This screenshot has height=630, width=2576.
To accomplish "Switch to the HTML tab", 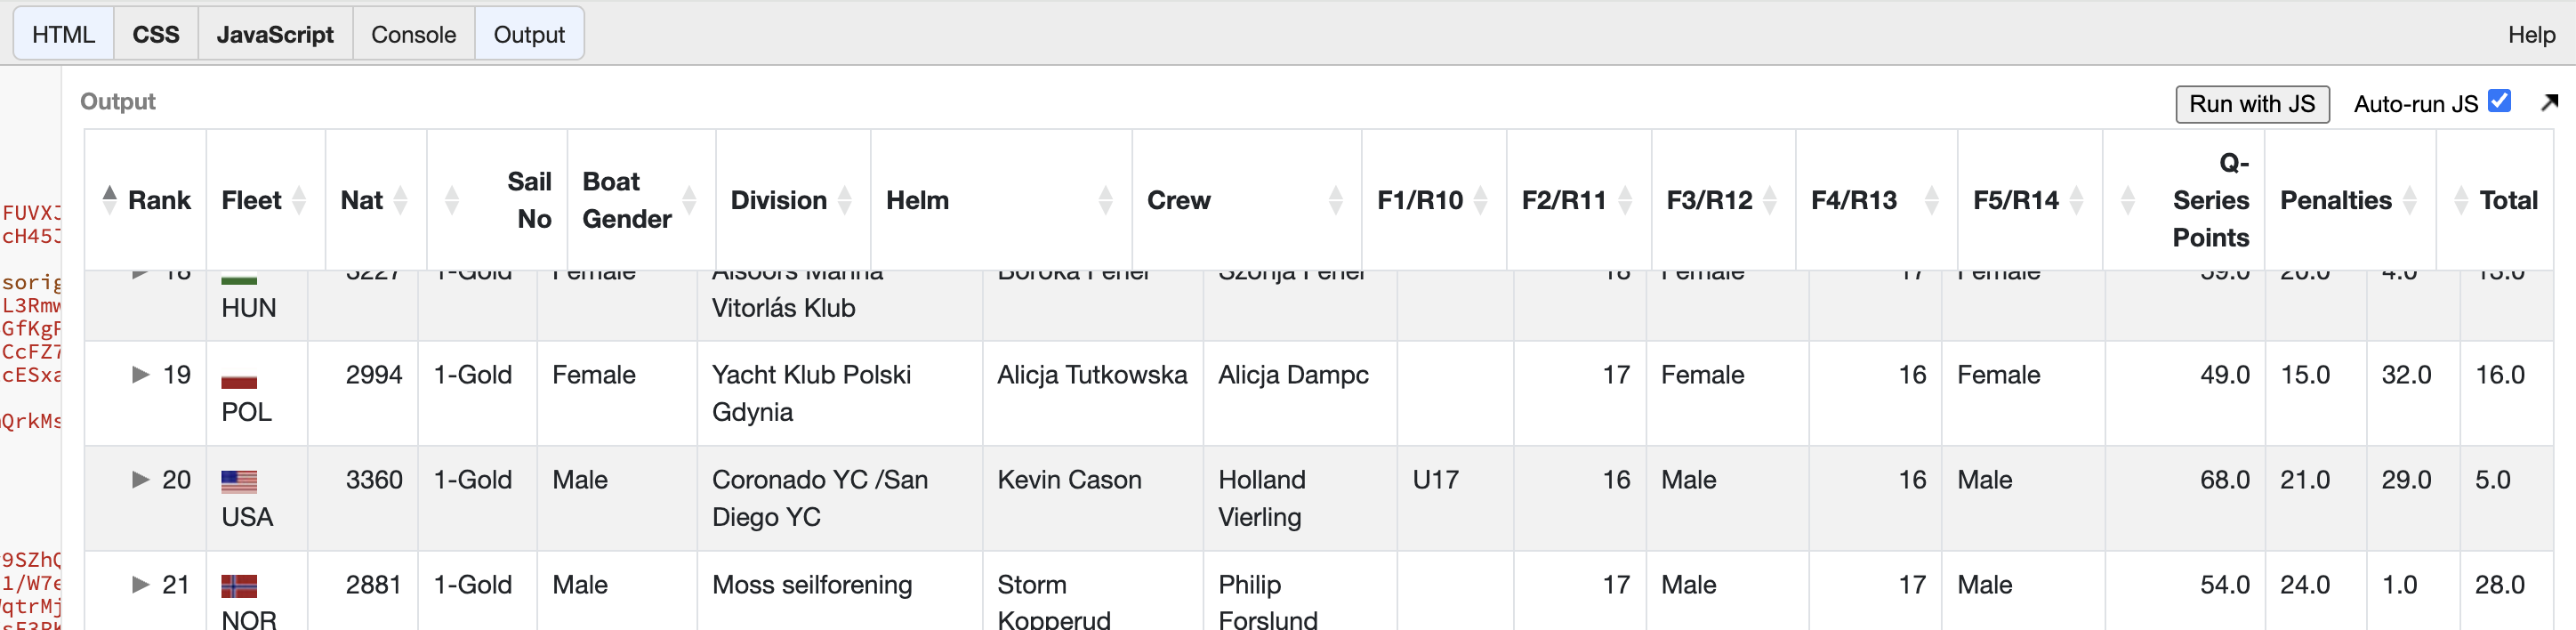I will (63, 34).
